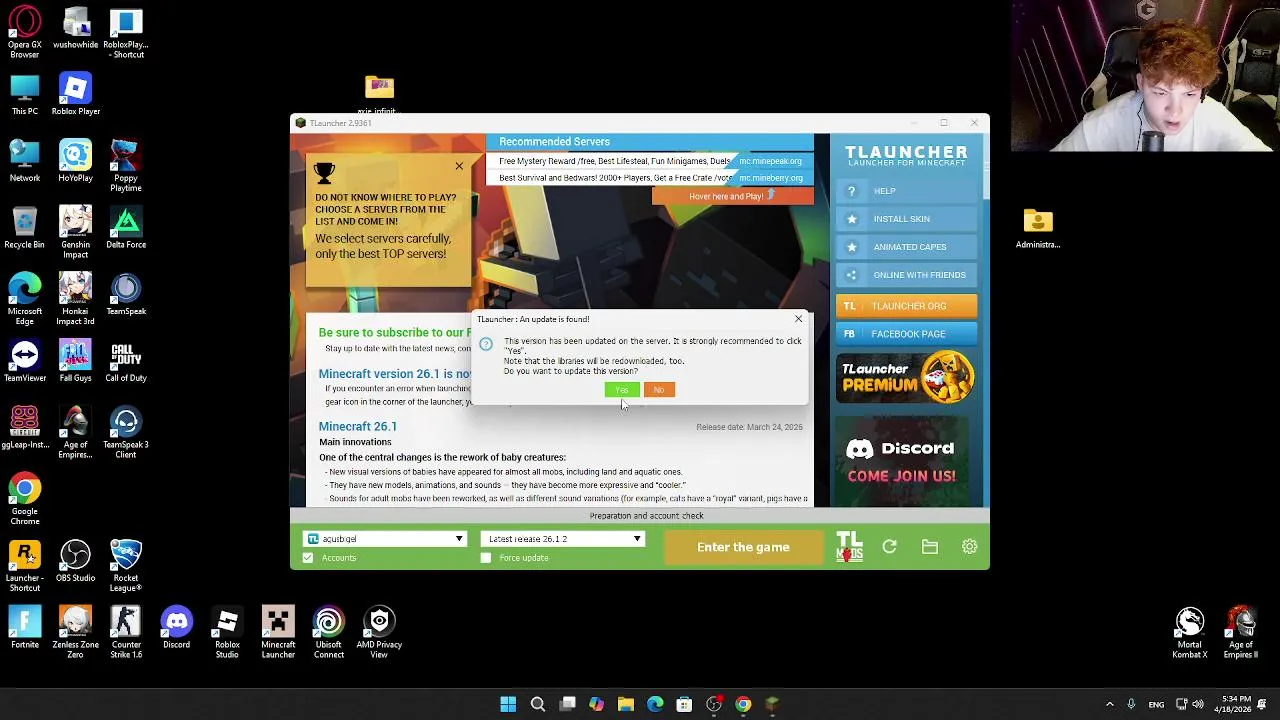Open Google Chrome from taskbar
1280x720 pixels.
tap(743, 704)
